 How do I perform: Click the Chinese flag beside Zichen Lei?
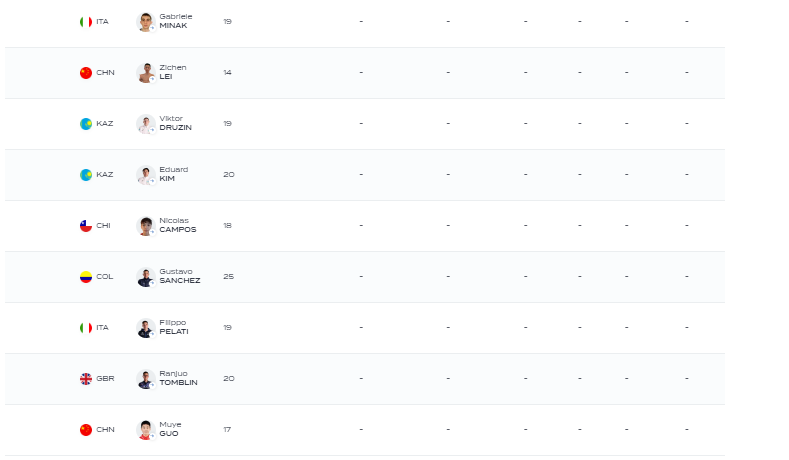point(86,73)
